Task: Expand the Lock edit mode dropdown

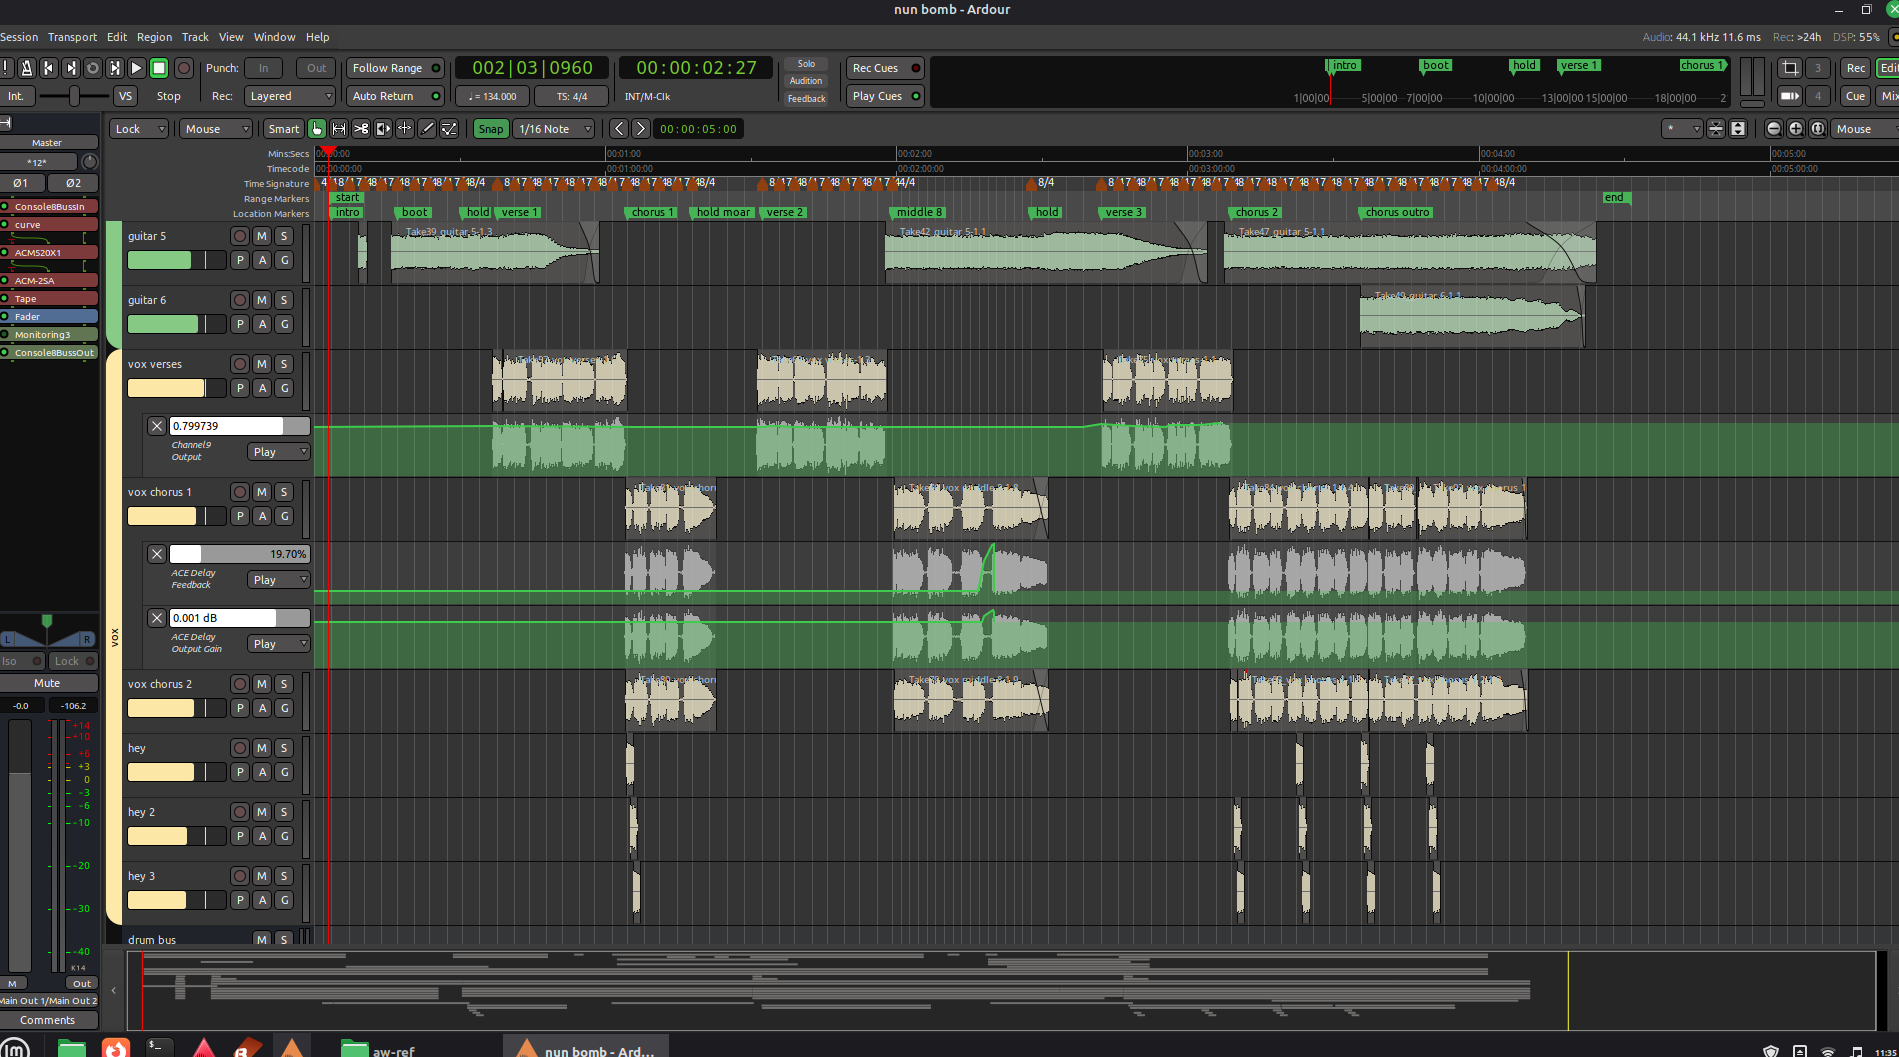Action: click(x=138, y=129)
